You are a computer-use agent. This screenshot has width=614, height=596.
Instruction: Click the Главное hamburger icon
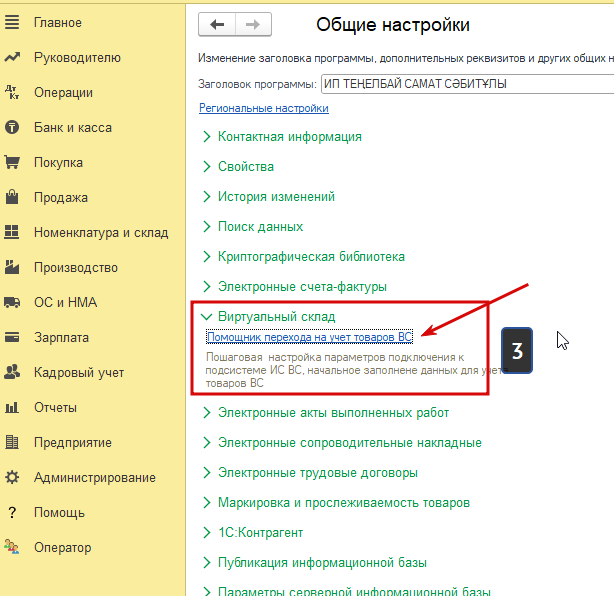(12, 22)
